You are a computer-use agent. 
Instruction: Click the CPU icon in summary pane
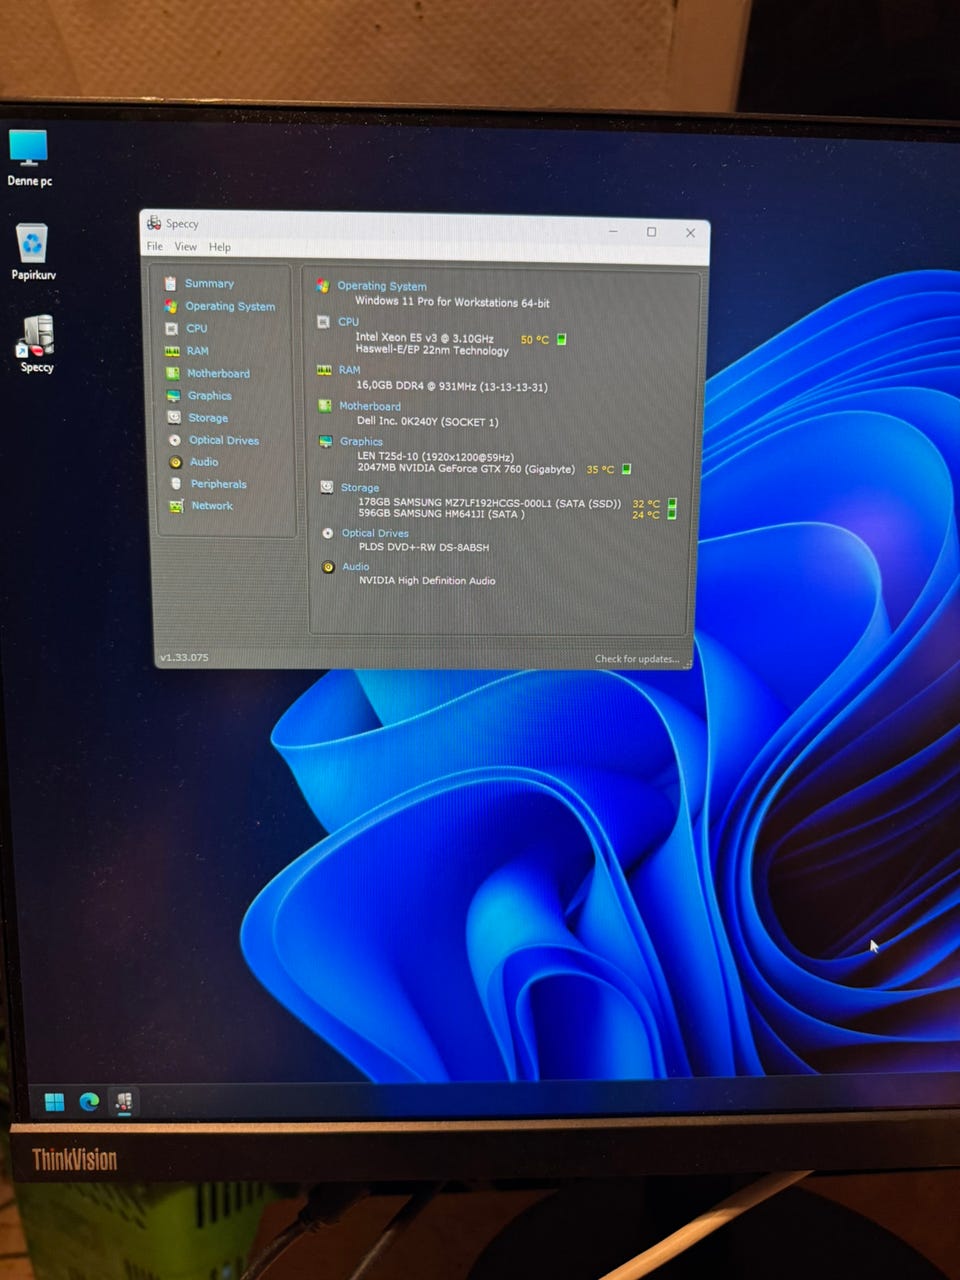[x=323, y=322]
